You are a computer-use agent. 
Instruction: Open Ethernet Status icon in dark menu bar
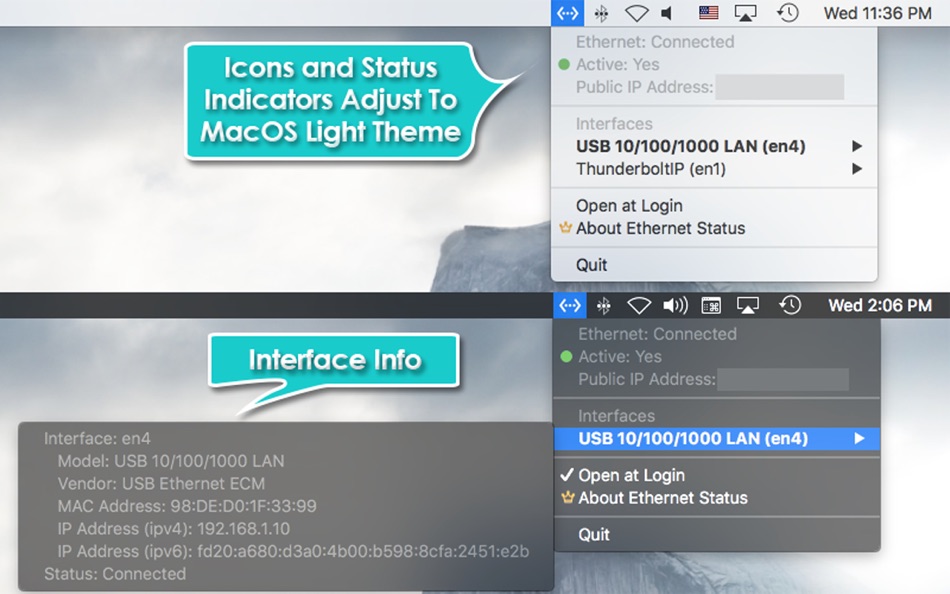click(x=570, y=305)
